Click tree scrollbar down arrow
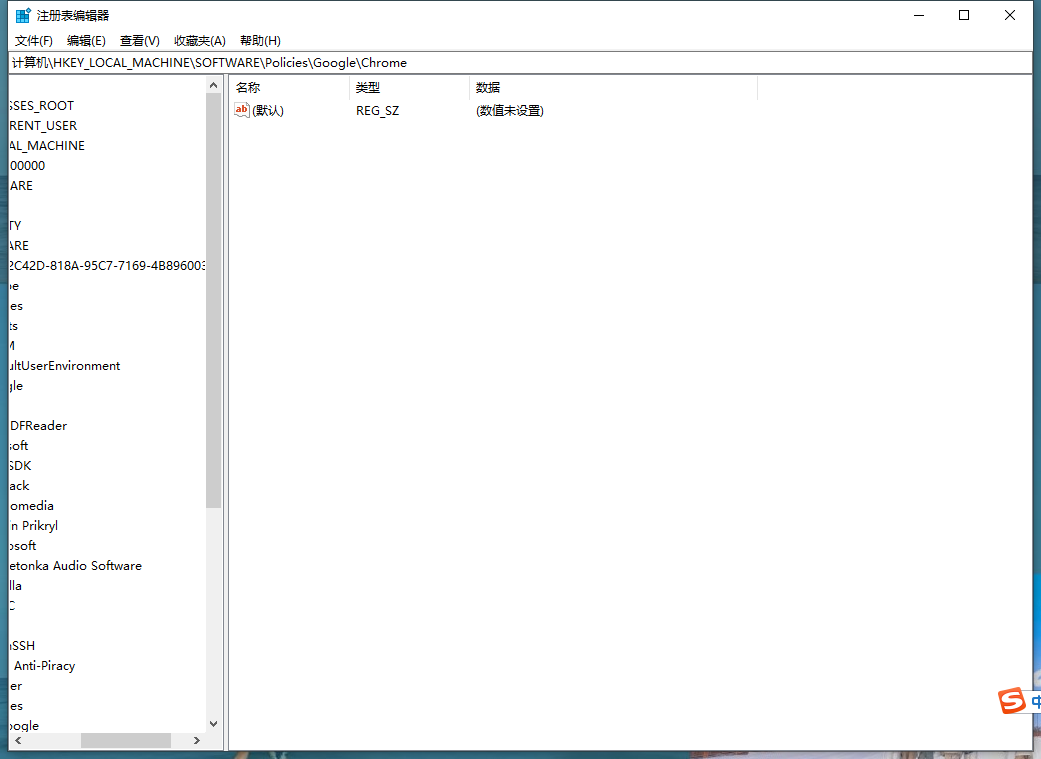 213,724
